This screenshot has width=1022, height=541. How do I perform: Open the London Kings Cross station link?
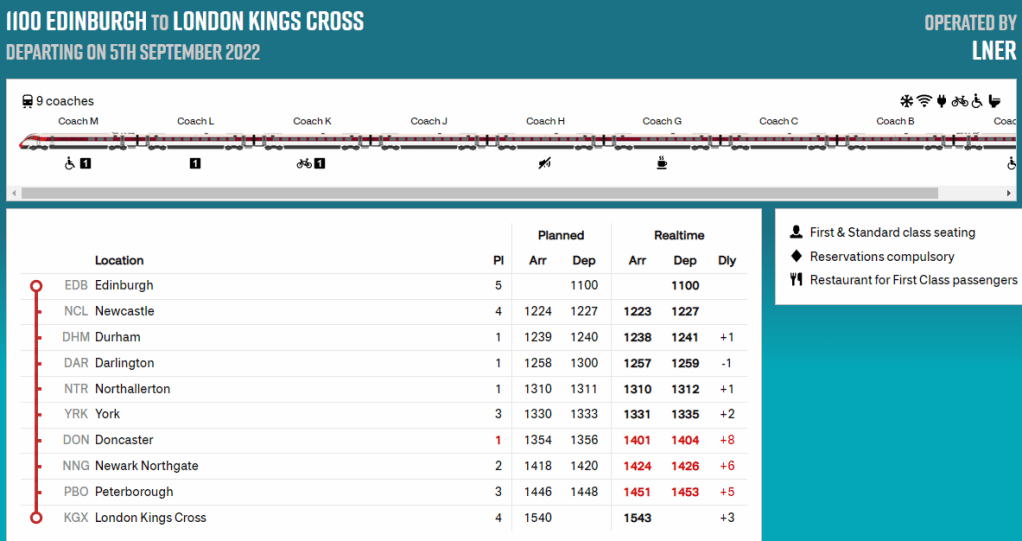click(151, 518)
